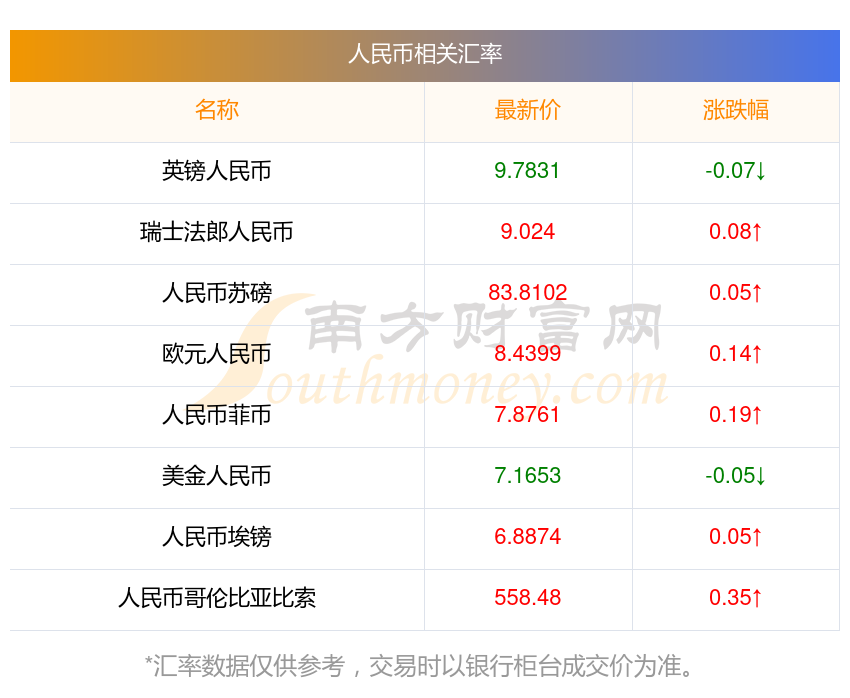The image size is (850, 698).
Task: Click the price 83.8102
Action: (527, 293)
